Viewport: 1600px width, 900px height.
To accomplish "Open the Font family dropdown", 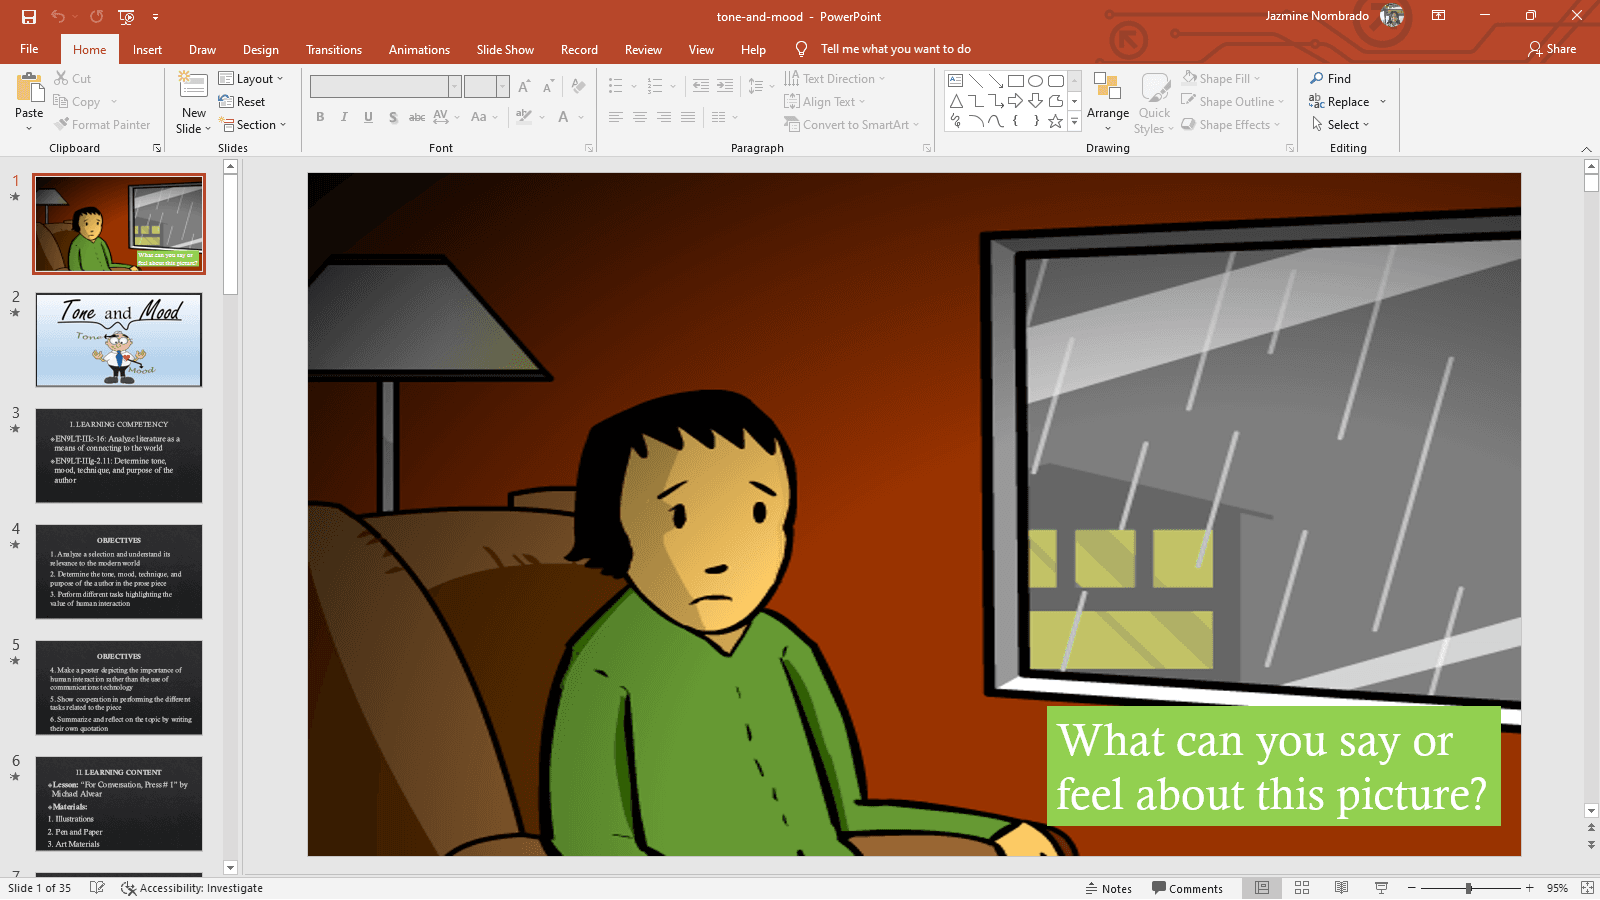I will click(456, 86).
